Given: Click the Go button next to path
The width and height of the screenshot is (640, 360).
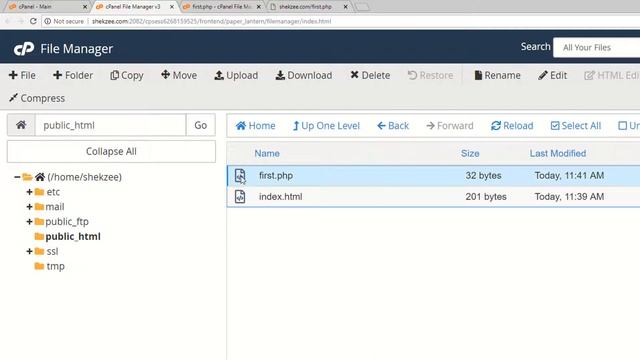Looking at the screenshot, I should pos(200,125).
